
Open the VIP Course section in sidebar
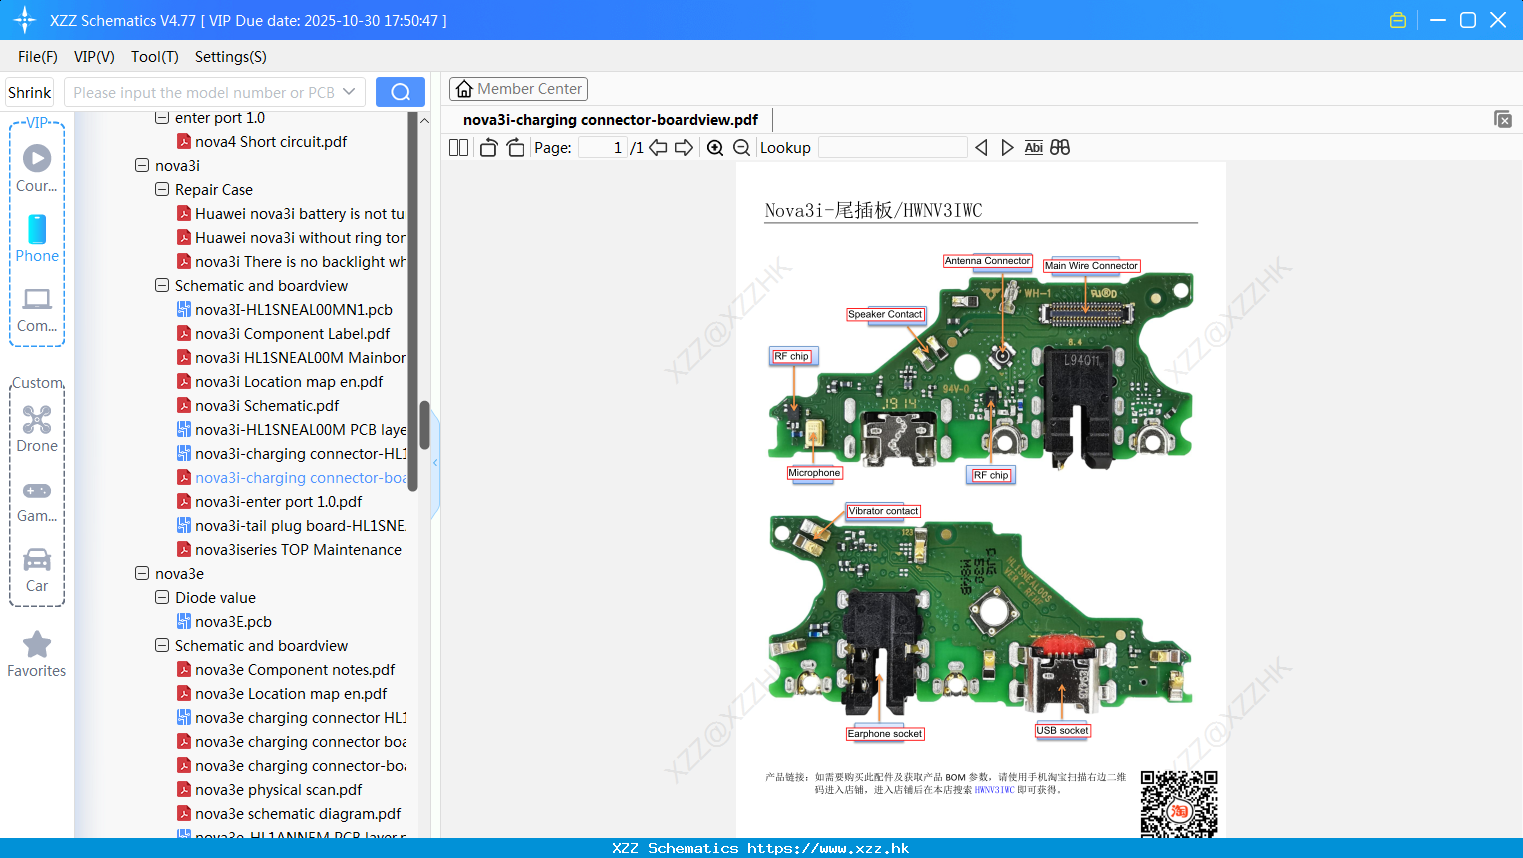tap(37, 169)
